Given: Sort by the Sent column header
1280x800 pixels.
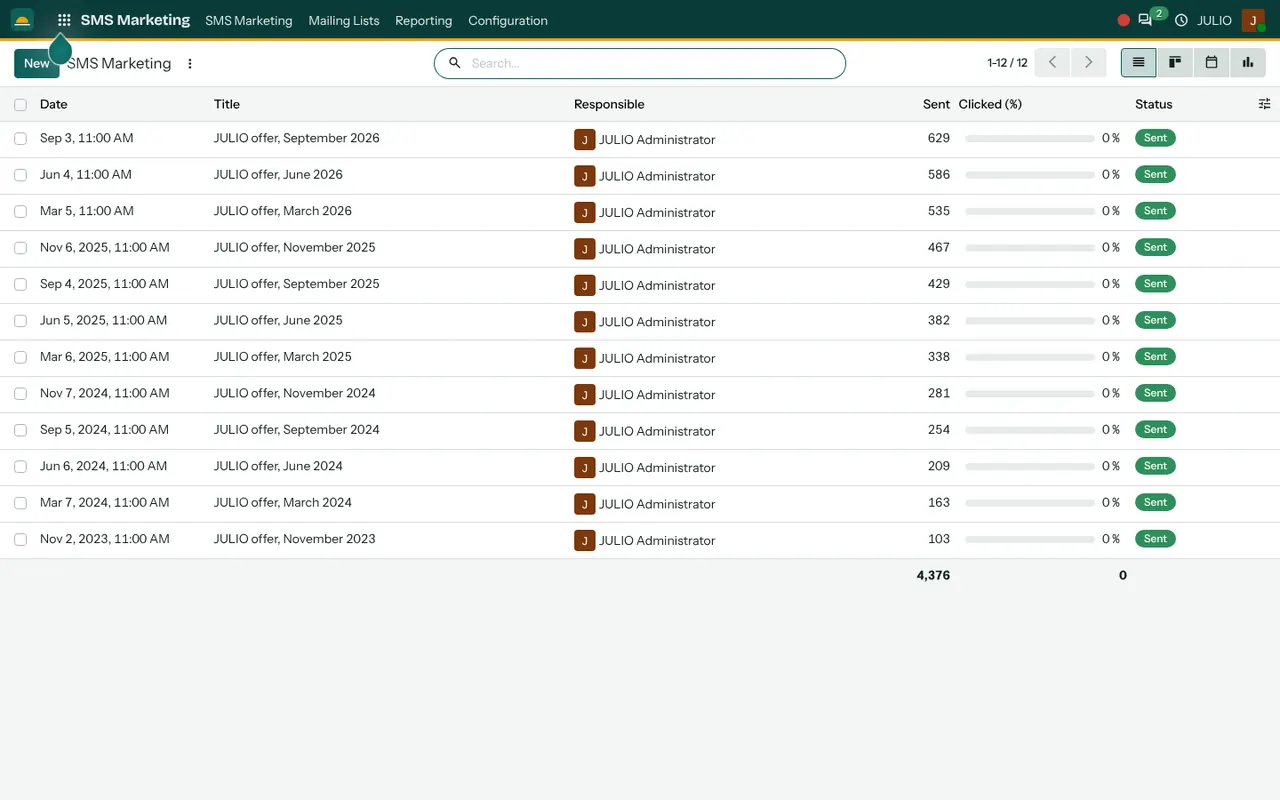Looking at the screenshot, I should click(x=936, y=104).
